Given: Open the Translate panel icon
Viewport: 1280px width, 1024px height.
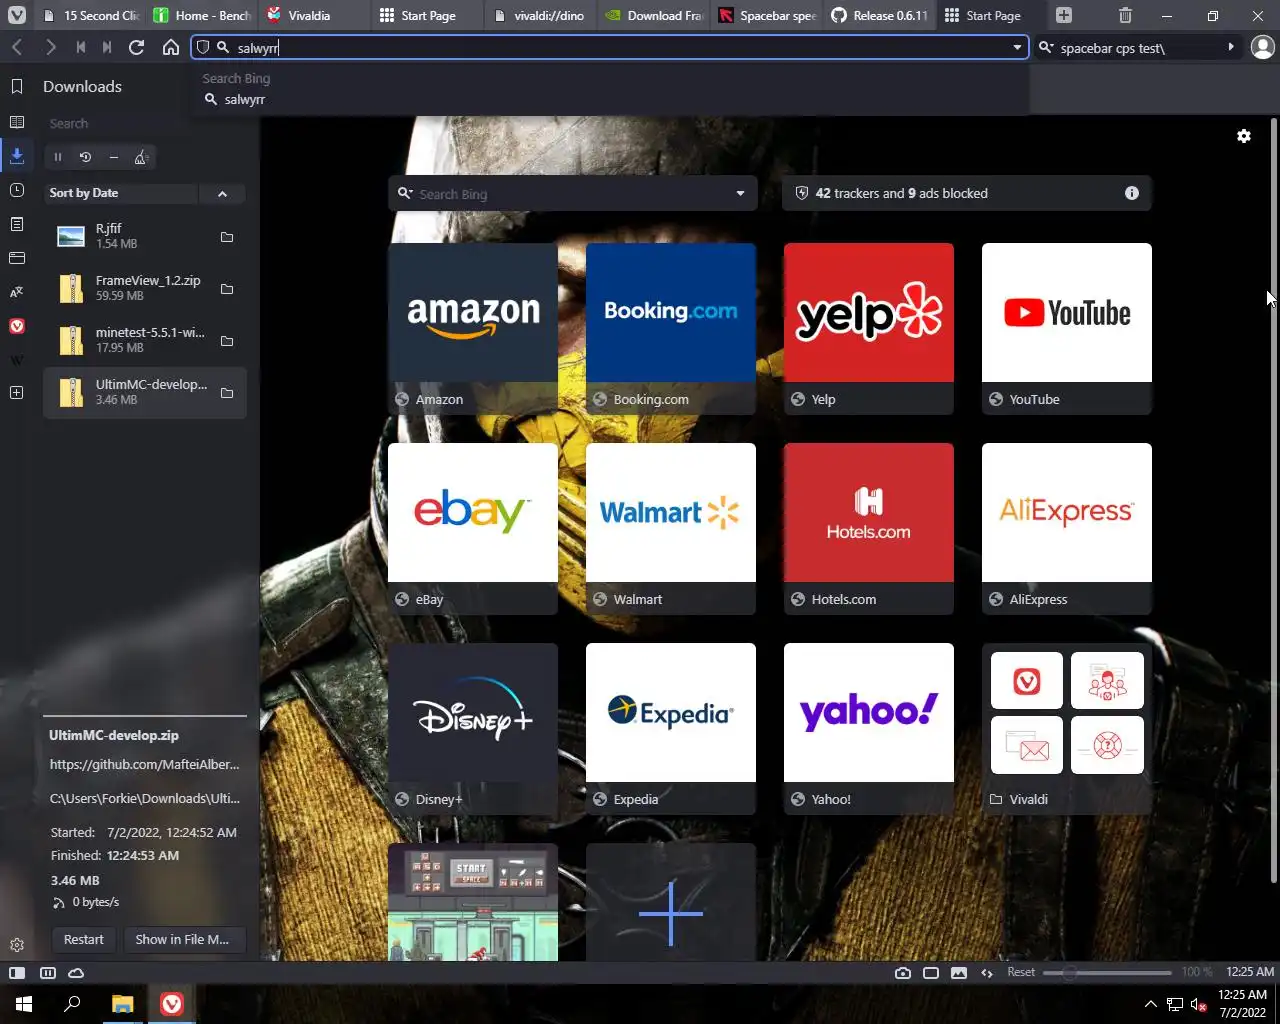Looking at the screenshot, I should click(17, 292).
